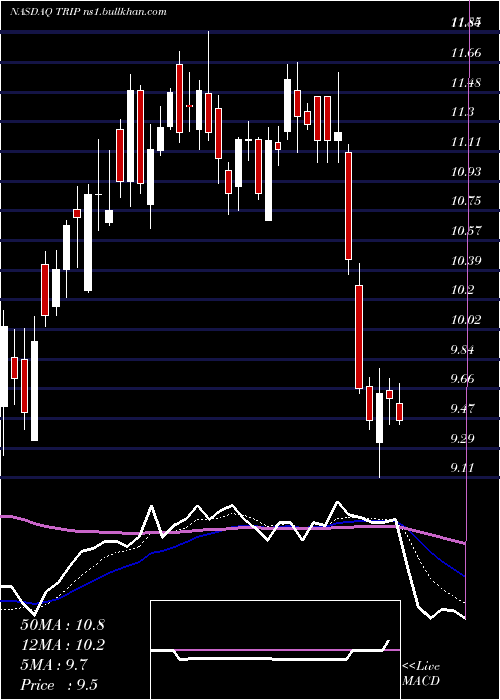Image resolution: width=500 pixels, height=700 pixels.
Task: Click the 9.47 price axis label
Action: [x=462, y=408]
